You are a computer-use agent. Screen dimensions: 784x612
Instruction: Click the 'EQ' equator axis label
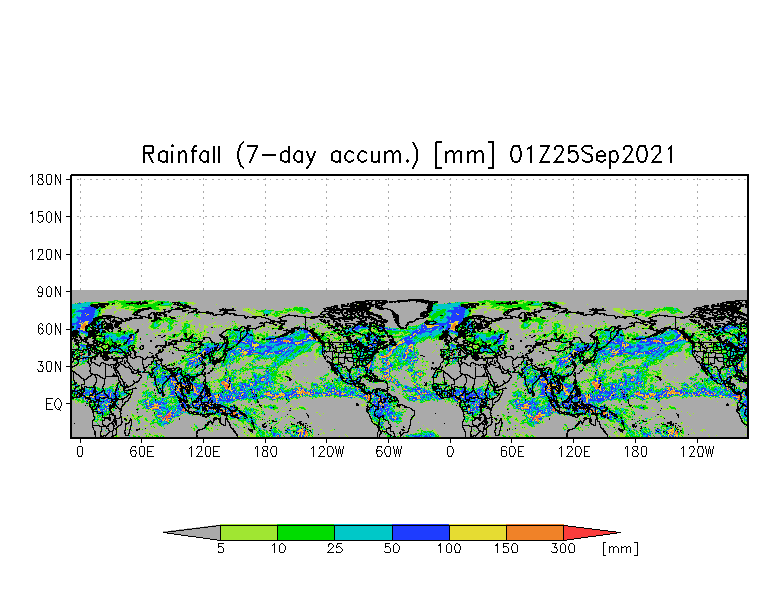54,404
